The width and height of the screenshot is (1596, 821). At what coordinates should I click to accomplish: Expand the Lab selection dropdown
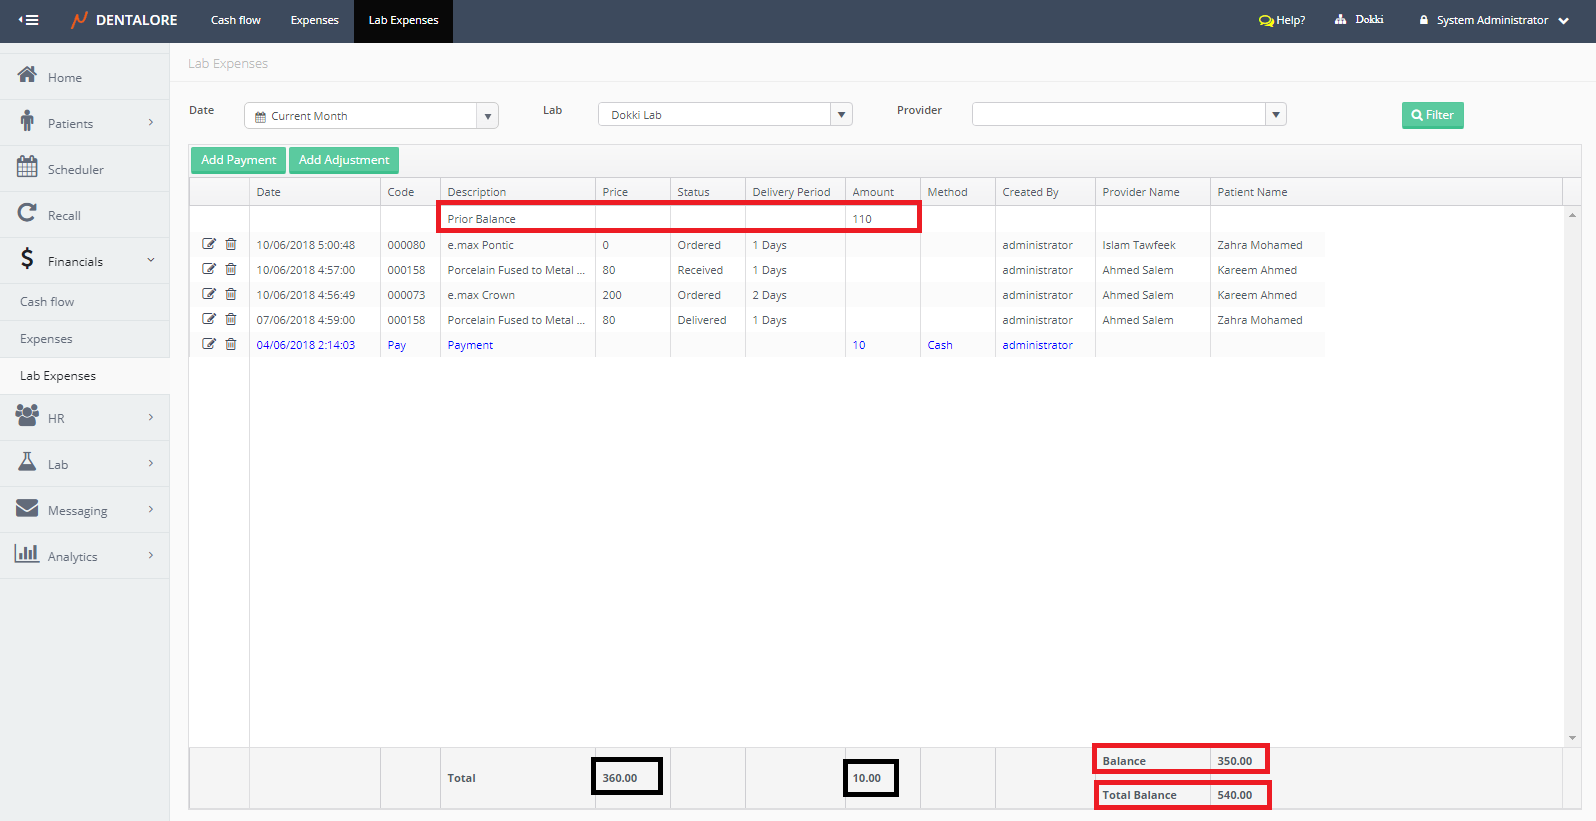point(841,115)
